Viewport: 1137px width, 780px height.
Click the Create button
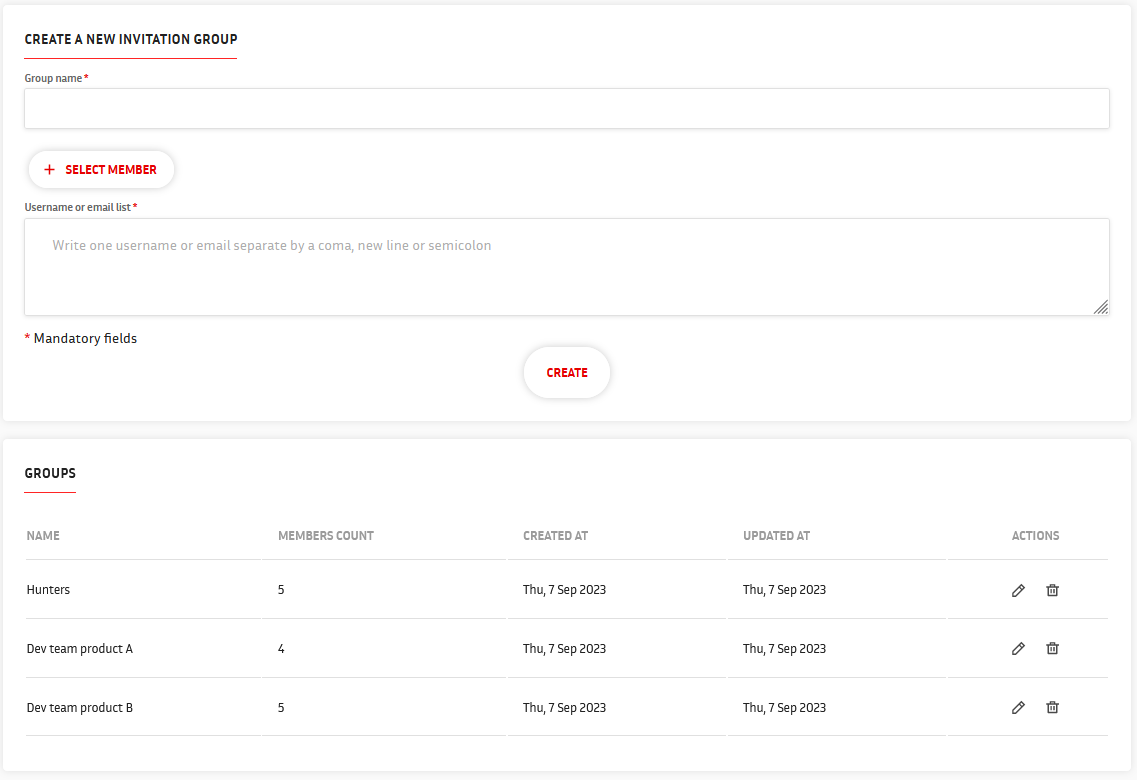[x=567, y=373]
